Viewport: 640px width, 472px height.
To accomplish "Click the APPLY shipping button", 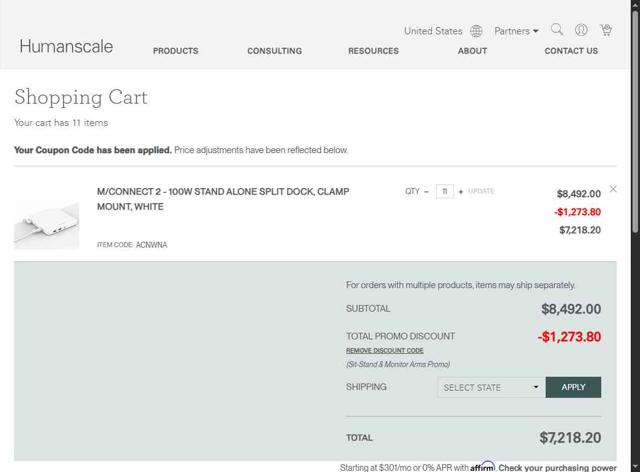I will pyautogui.click(x=573, y=387).
